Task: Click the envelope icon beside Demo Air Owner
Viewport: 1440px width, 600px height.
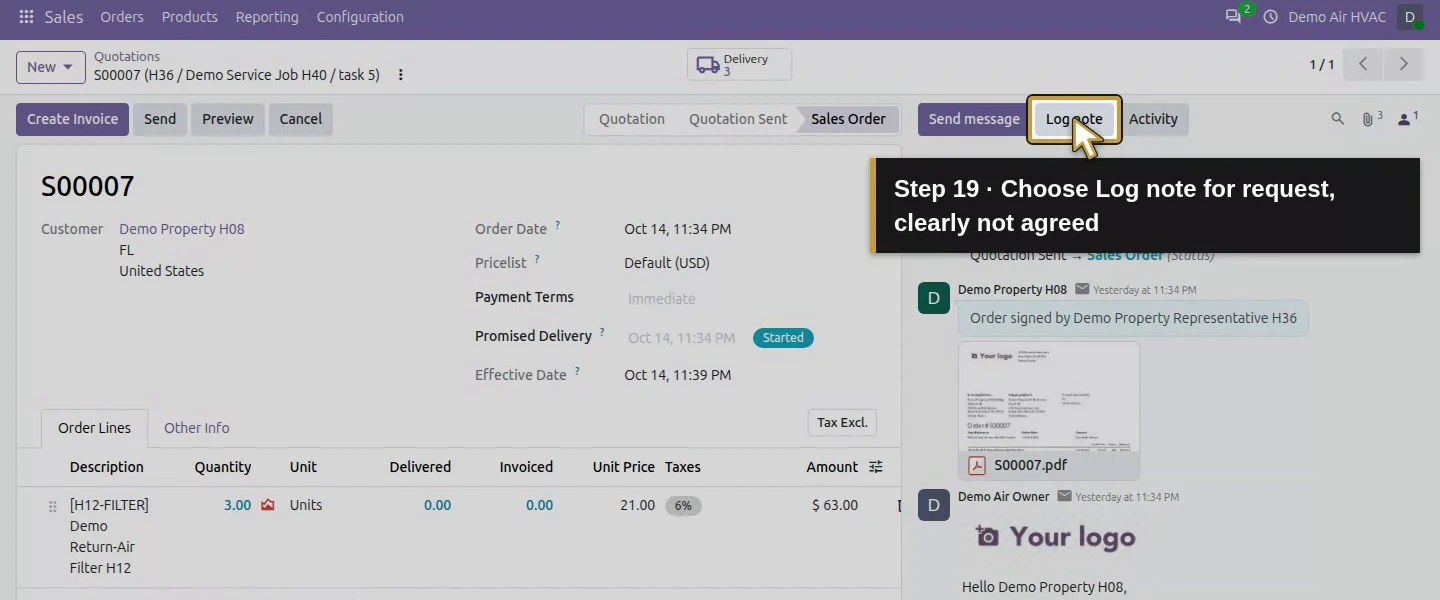Action: click(1064, 496)
